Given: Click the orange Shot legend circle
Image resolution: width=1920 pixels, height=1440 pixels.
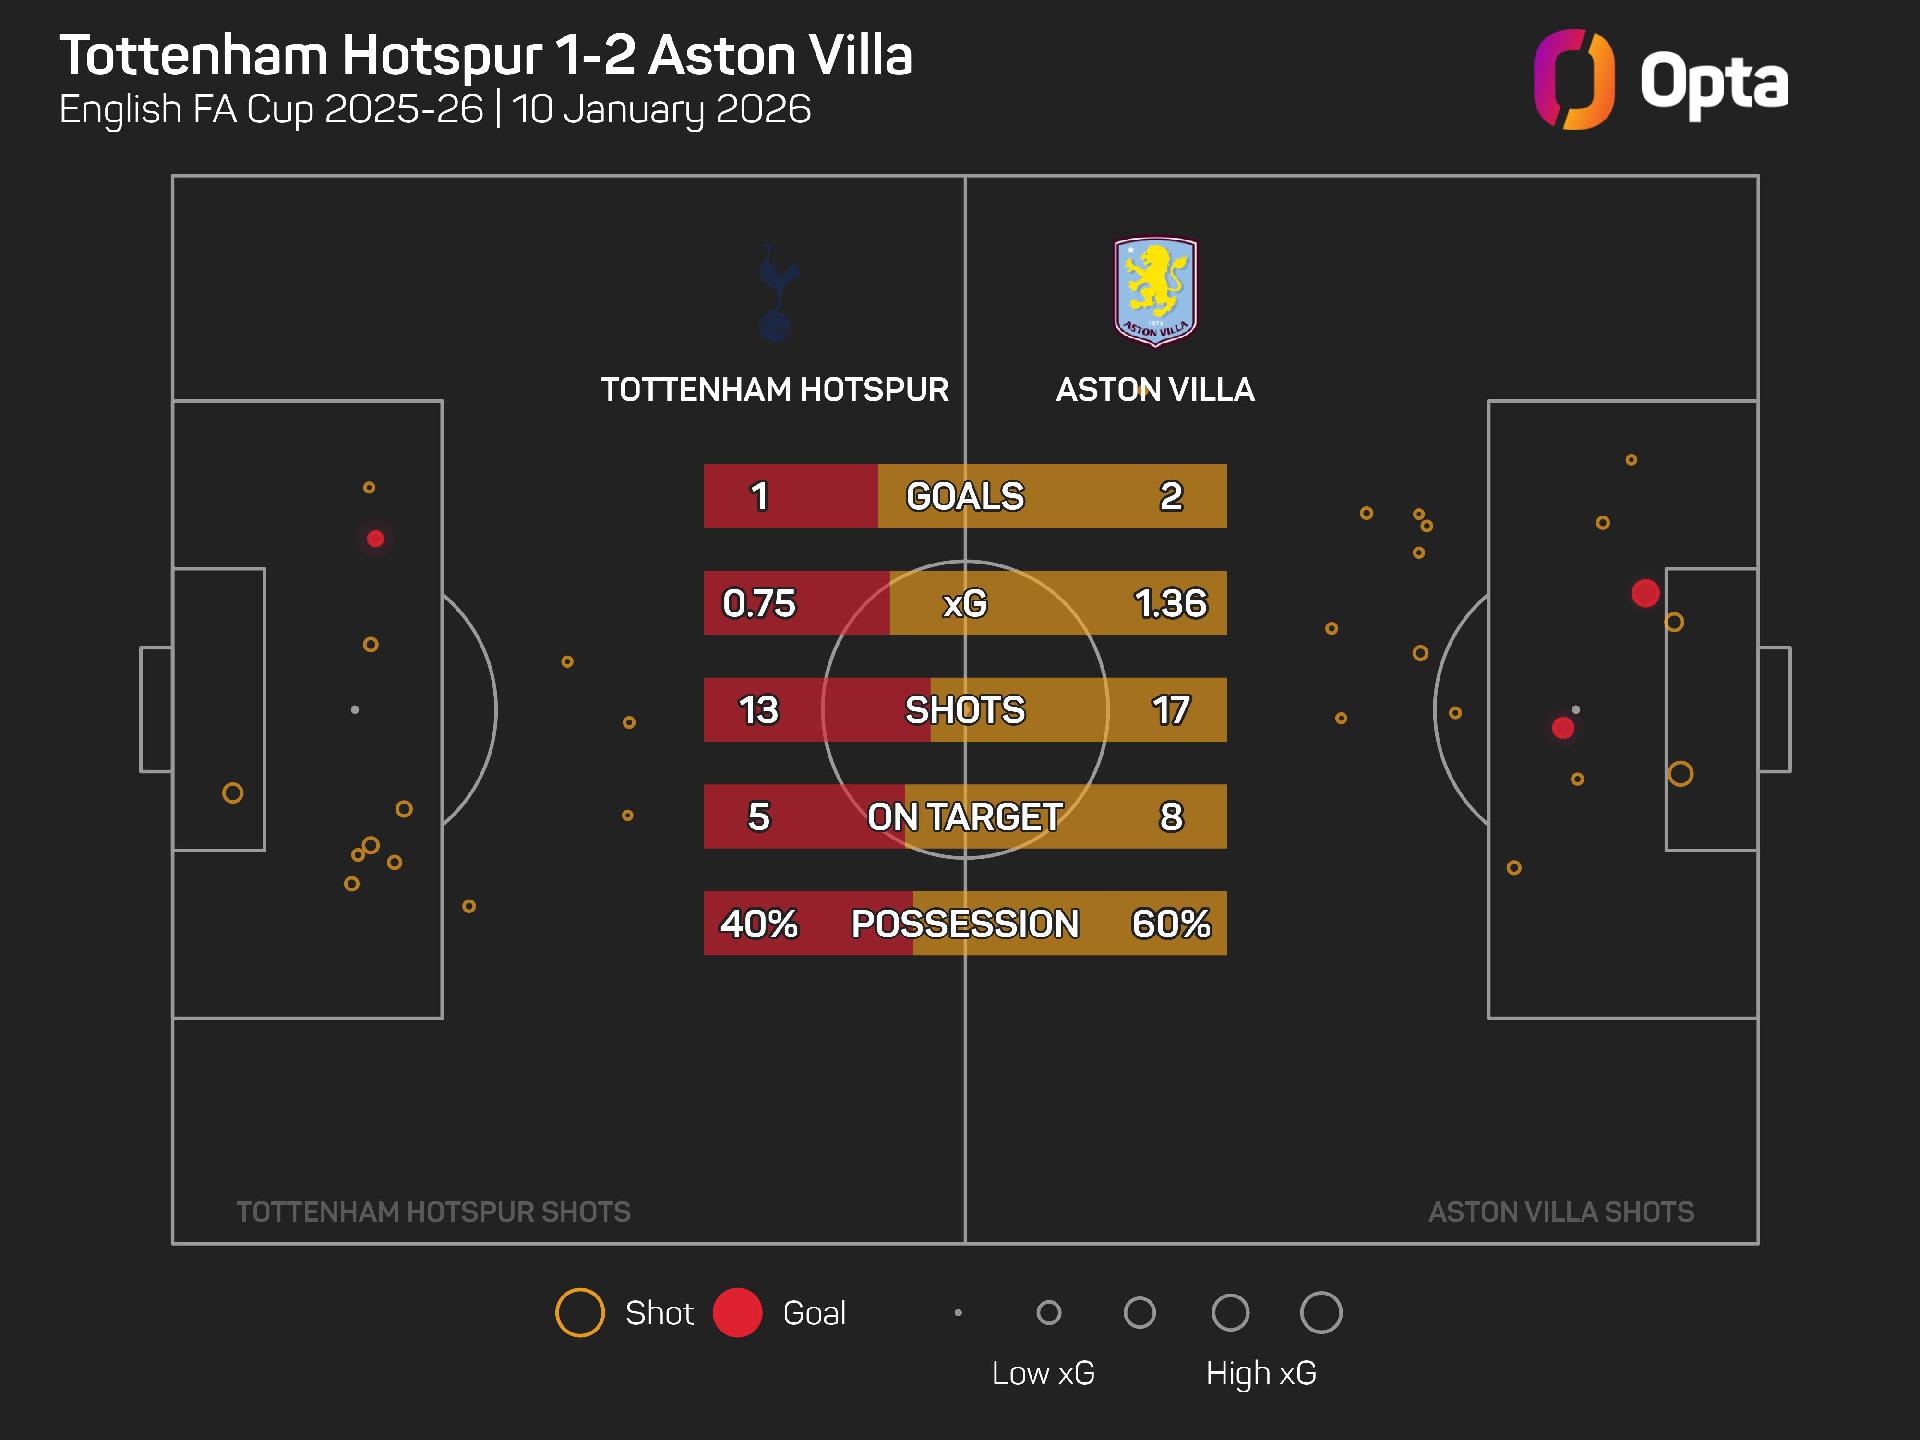Looking at the screenshot, I should 580,1313.
